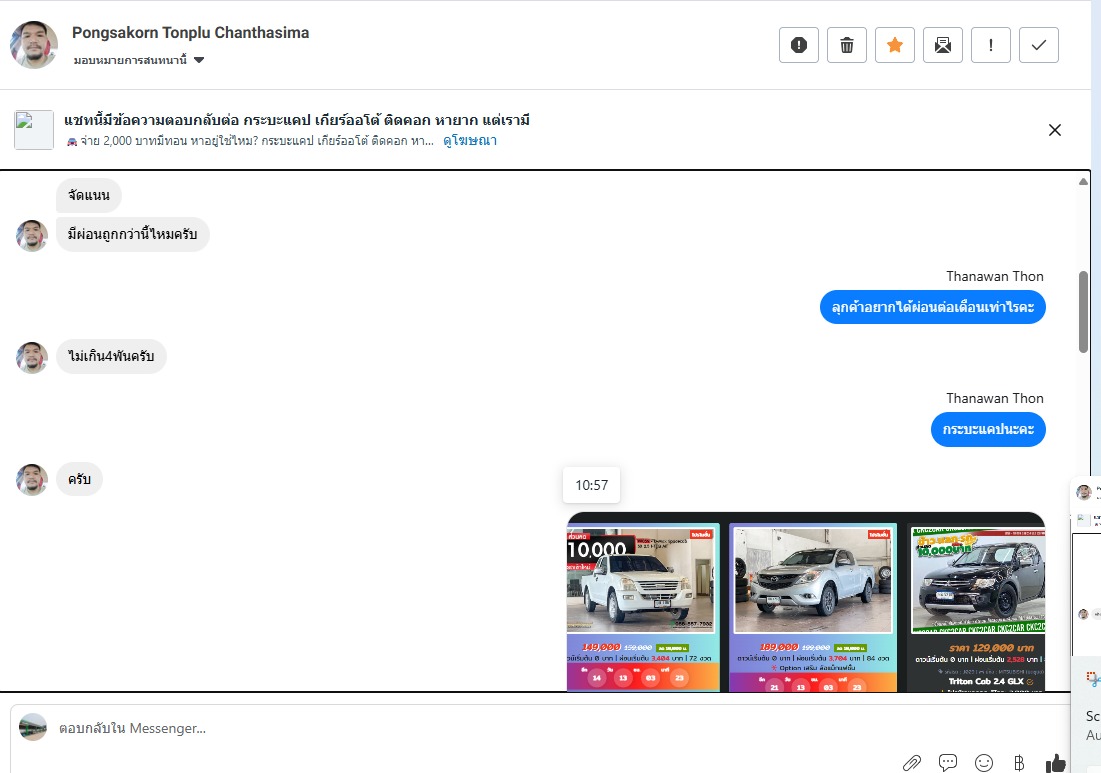The image size is (1101, 773).
Task: Select the blue reply กระบะแคปนะคะ
Action: pyautogui.click(x=988, y=429)
